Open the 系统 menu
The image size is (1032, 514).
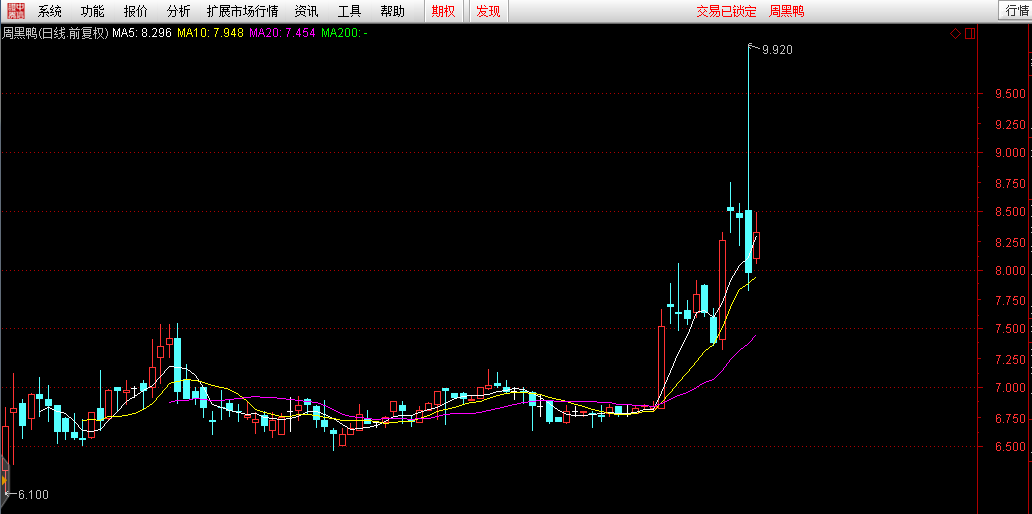[49, 11]
